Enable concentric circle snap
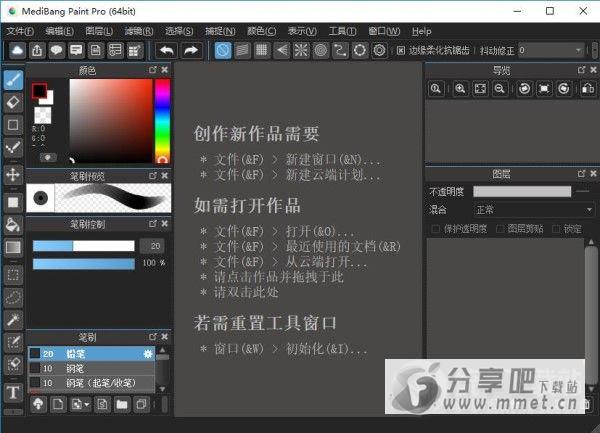This screenshot has width=600, height=433. [321, 50]
